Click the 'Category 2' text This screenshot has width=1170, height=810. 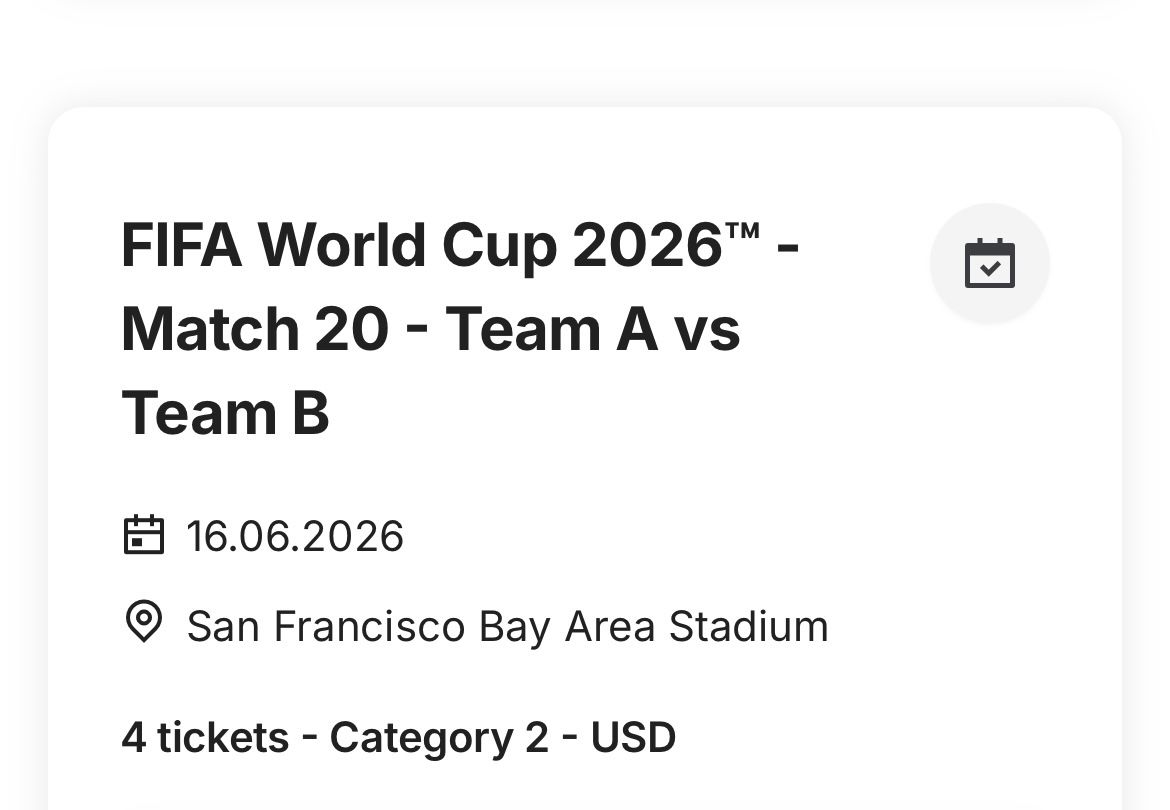439,738
